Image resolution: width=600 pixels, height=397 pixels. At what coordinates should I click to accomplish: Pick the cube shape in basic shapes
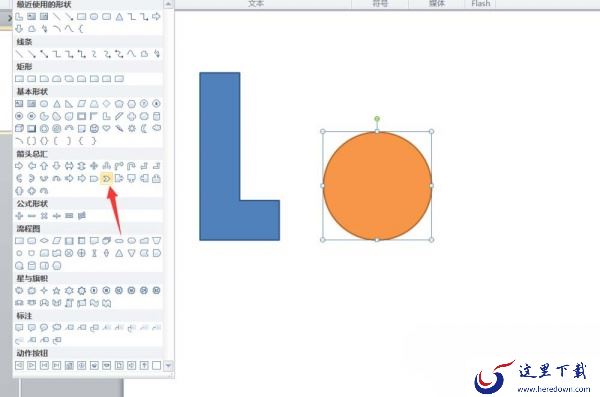click(19, 129)
